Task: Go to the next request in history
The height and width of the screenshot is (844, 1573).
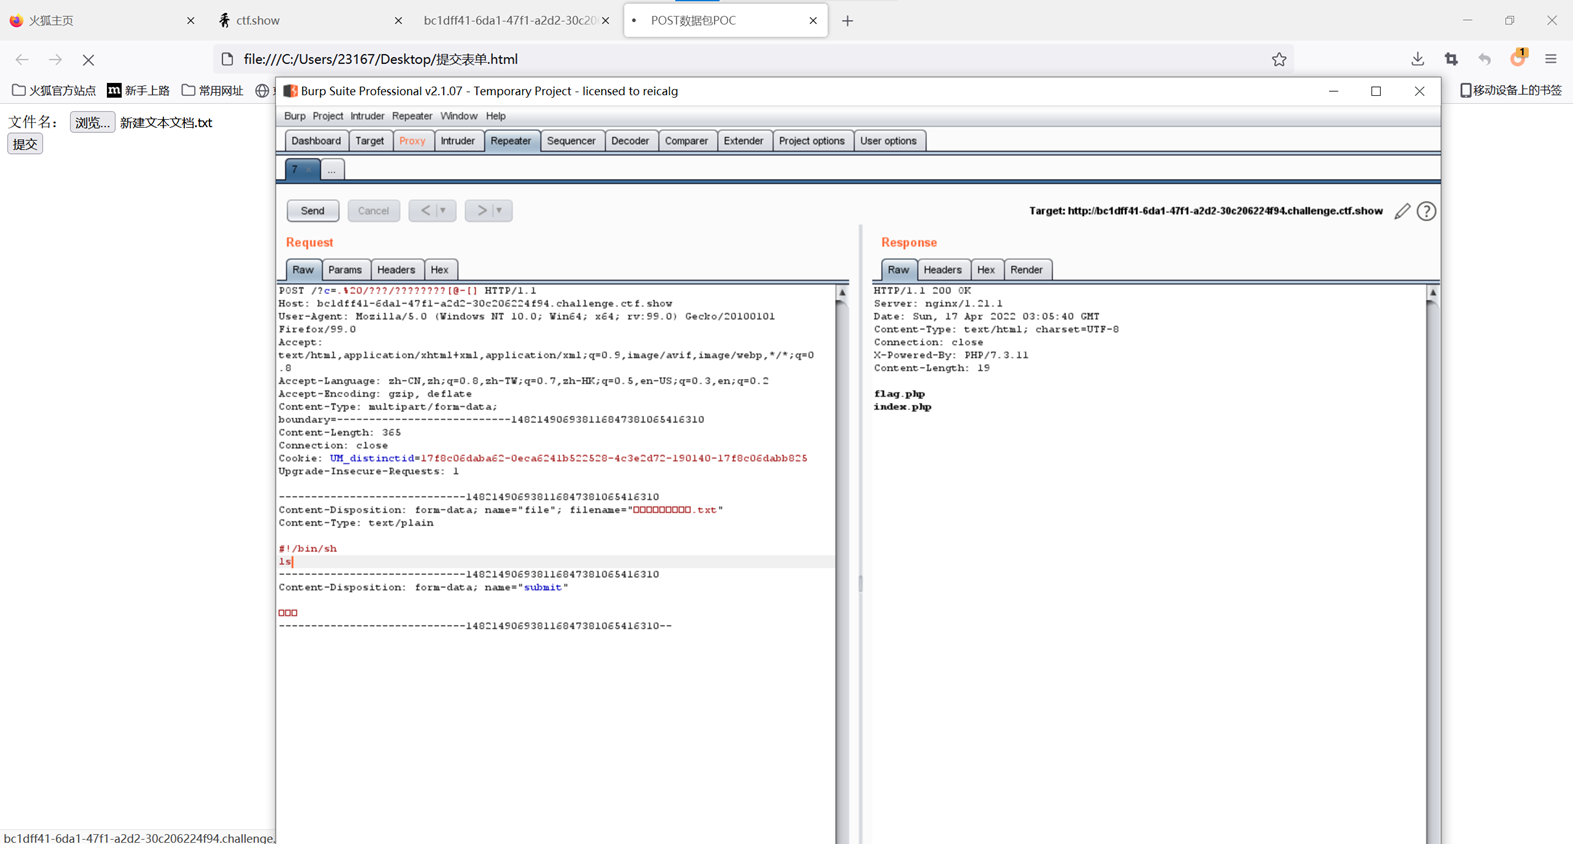Action: [x=481, y=211]
